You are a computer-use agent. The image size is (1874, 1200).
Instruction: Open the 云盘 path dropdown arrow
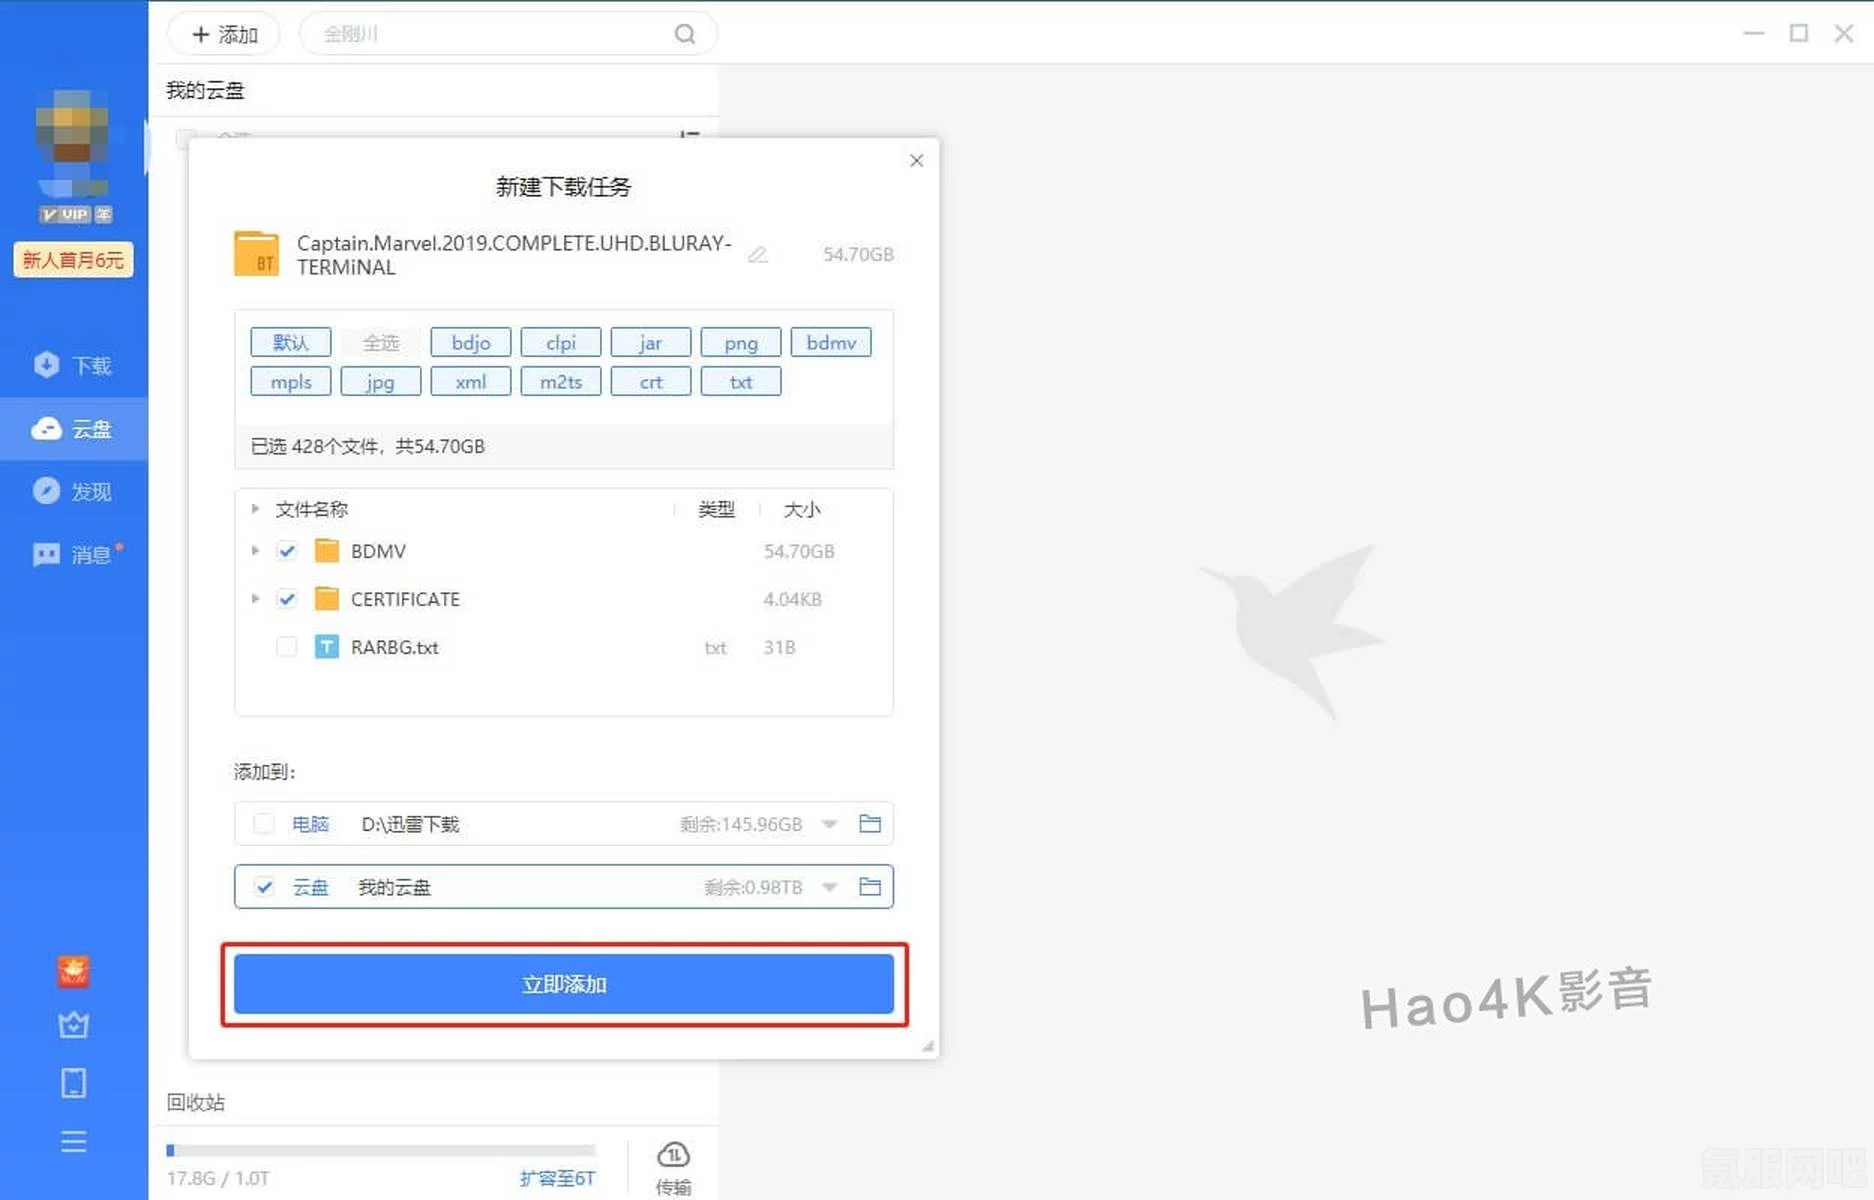tap(829, 887)
